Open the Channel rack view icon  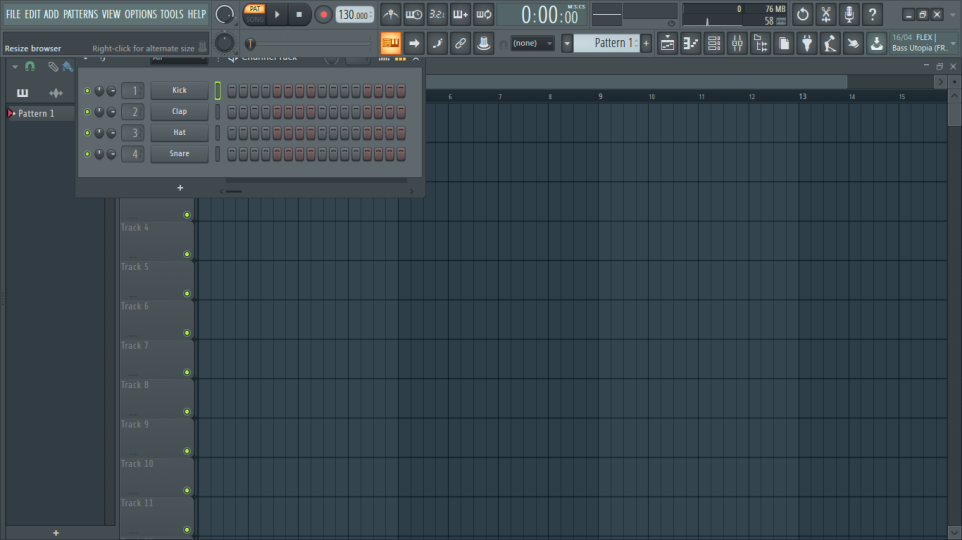coord(714,44)
